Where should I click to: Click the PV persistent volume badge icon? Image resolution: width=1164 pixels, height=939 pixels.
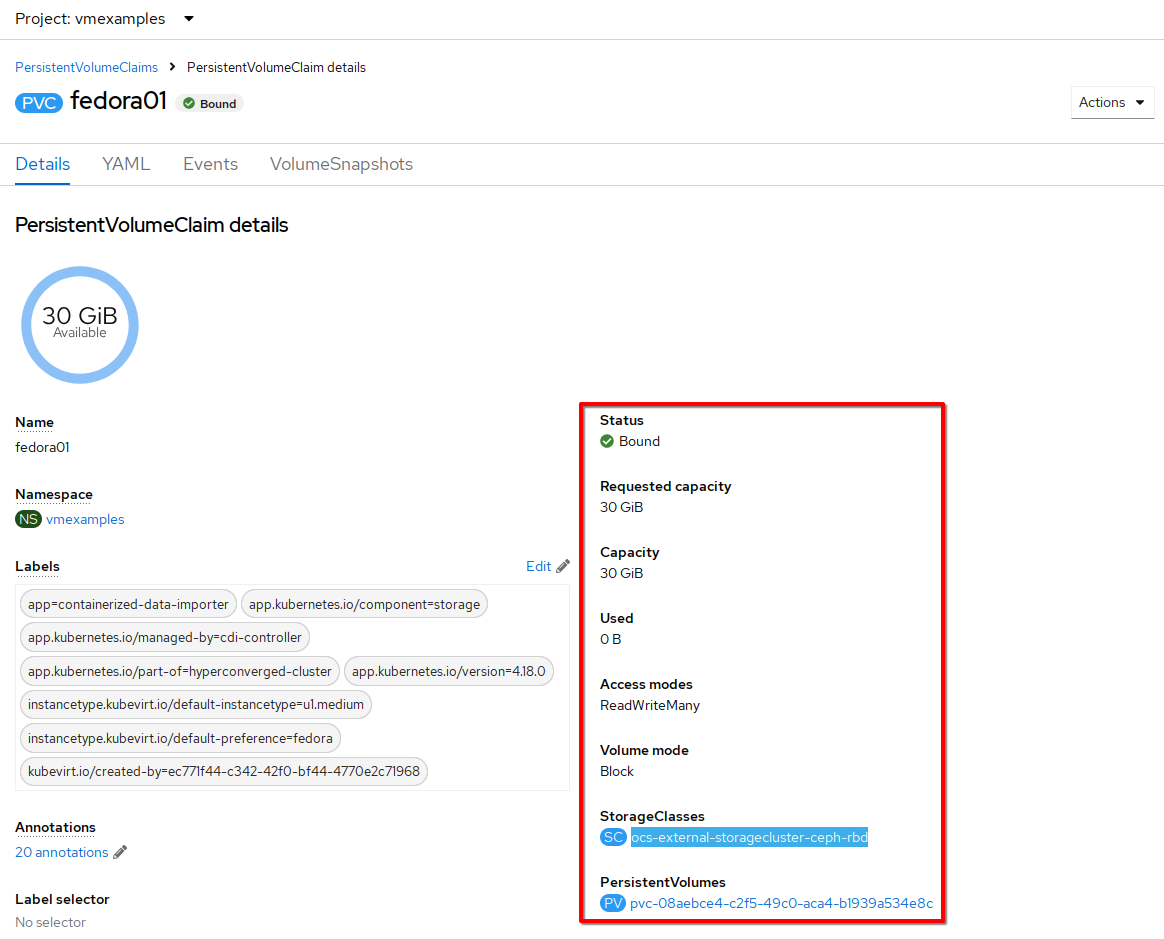(x=612, y=903)
